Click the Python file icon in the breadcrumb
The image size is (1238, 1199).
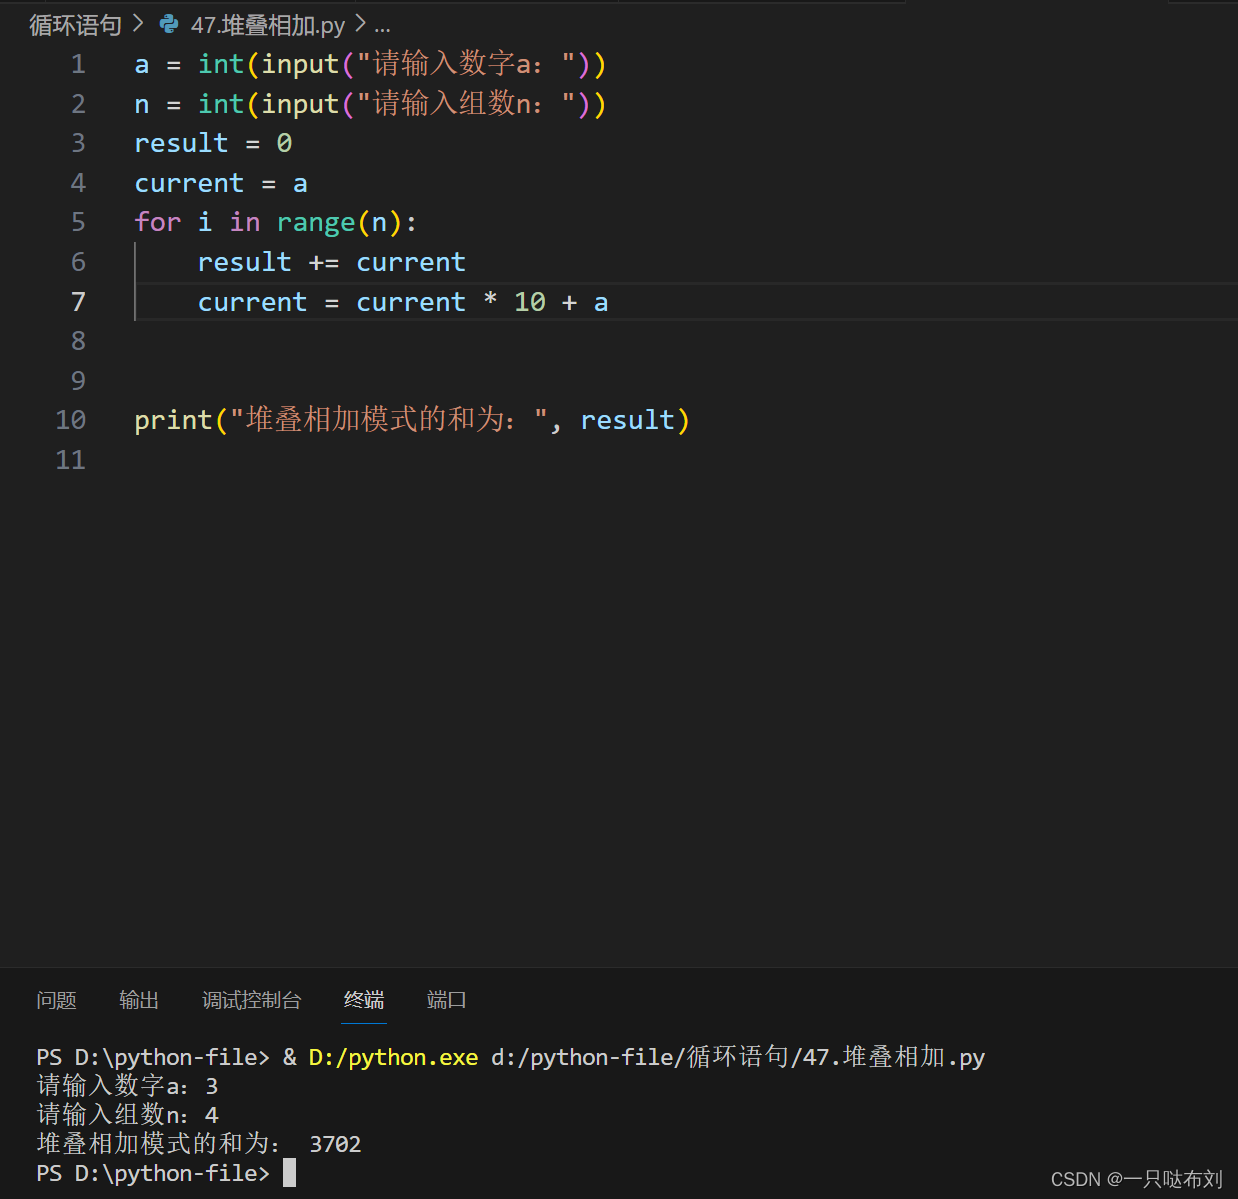[168, 25]
